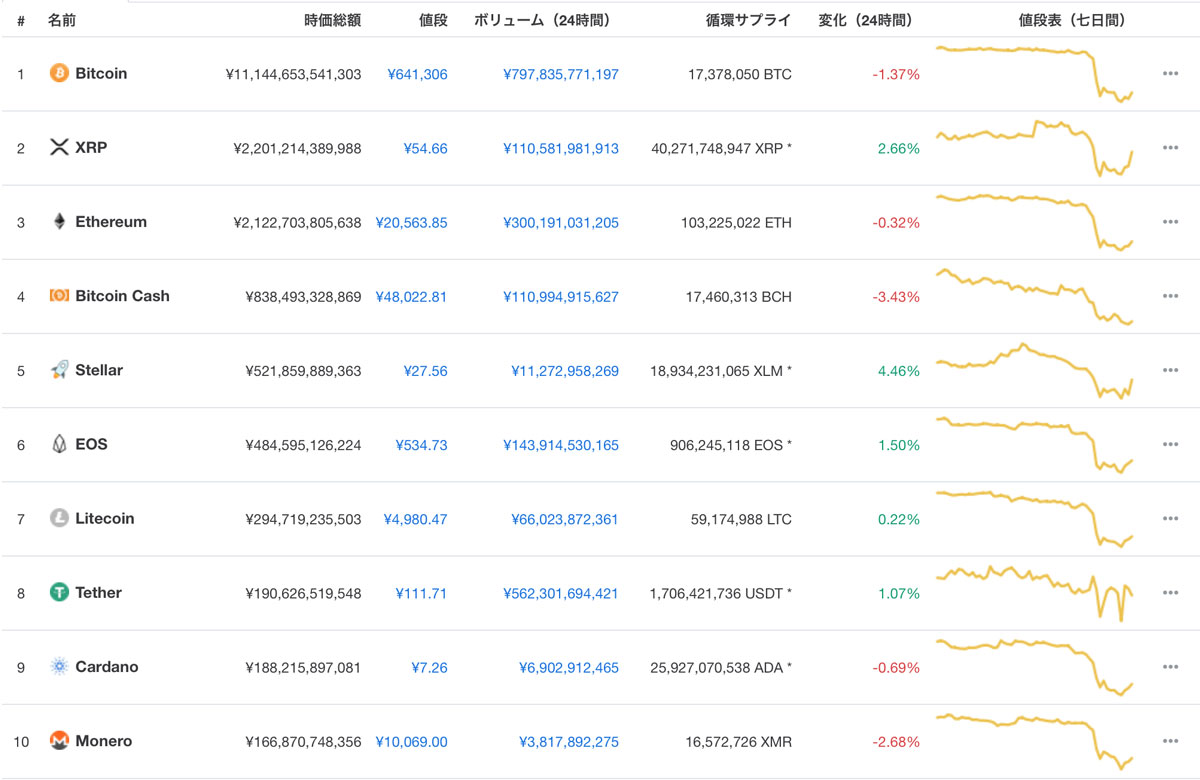1200x780 pixels.
Task: Click supply 103,225,022 ETH
Action: pos(736,222)
